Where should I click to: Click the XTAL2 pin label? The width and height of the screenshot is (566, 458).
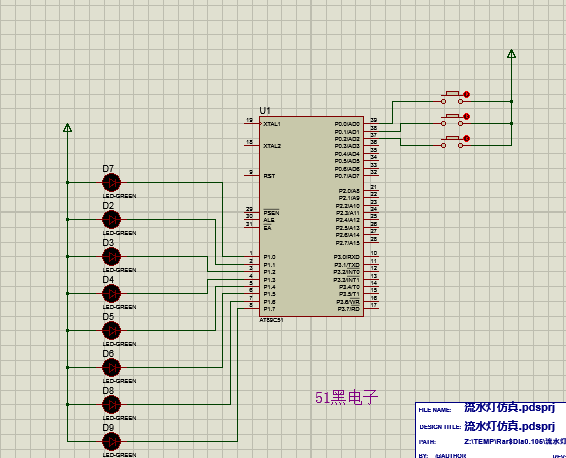point(272,146)
